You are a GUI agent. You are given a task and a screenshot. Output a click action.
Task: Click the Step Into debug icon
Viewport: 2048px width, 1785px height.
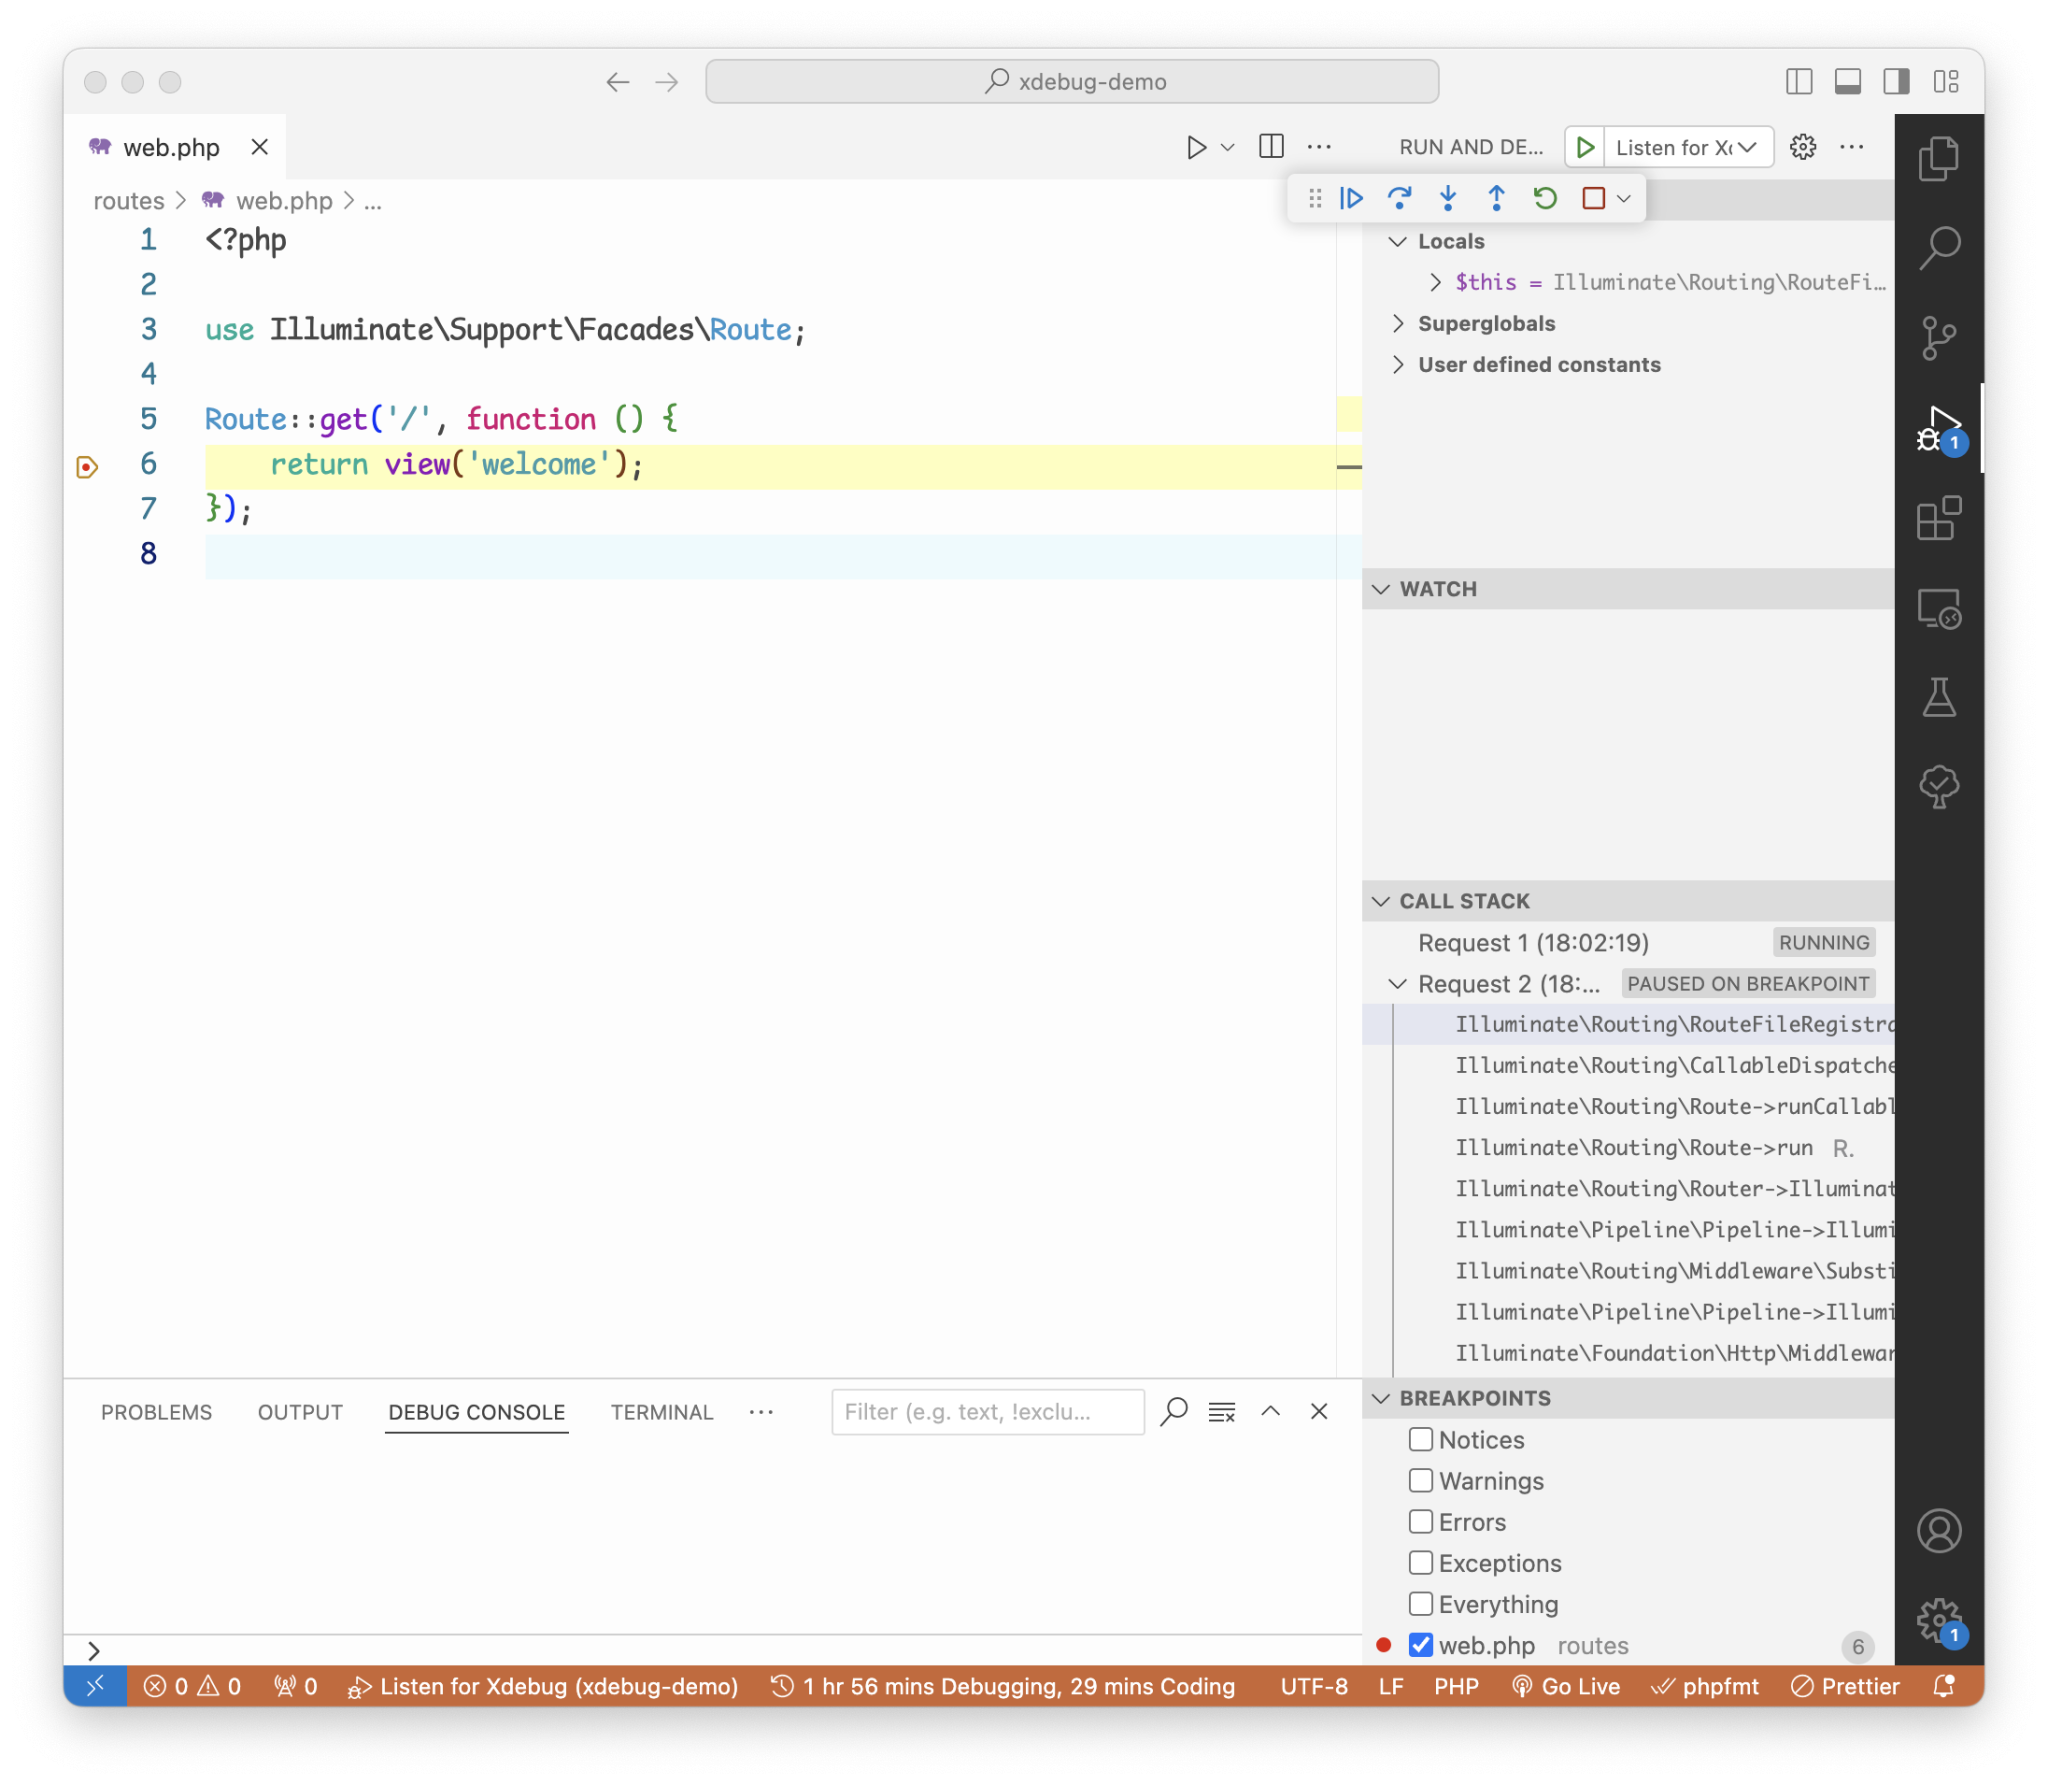(x=1448, y=198)
